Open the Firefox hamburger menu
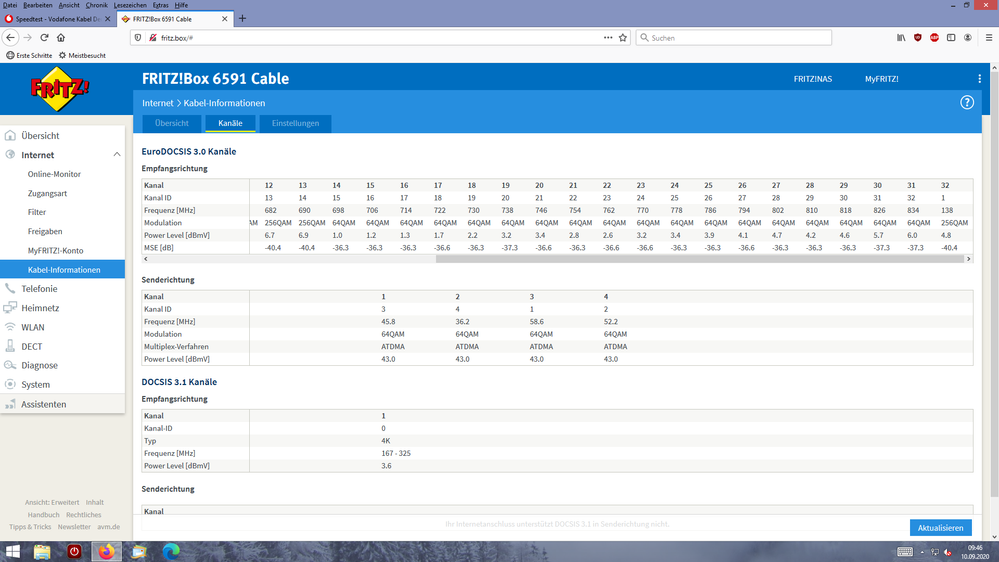 (x=988, y=38)
